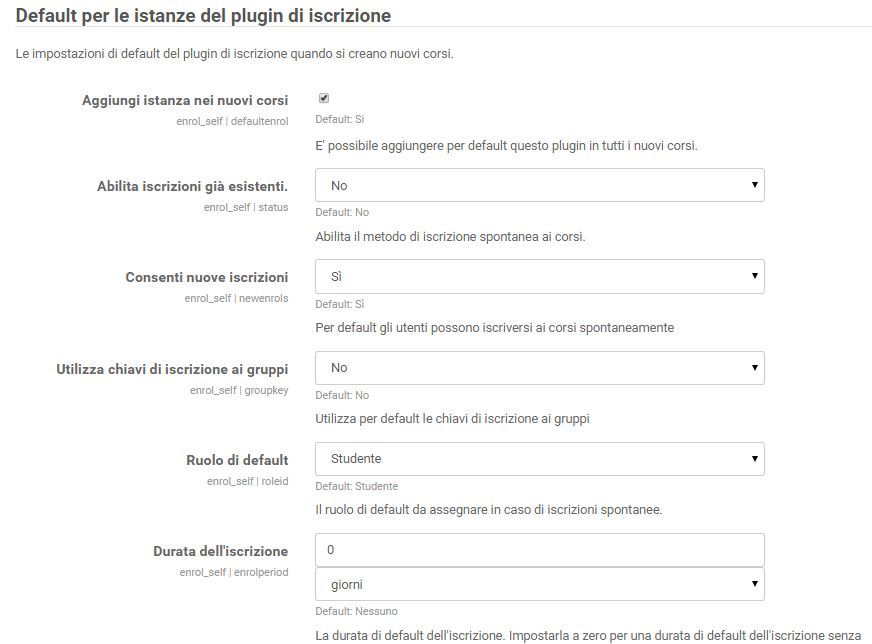This screenshot has width=872, height=644.
Task: Click the Ruolo di default label
Action: tap(237, 460)
